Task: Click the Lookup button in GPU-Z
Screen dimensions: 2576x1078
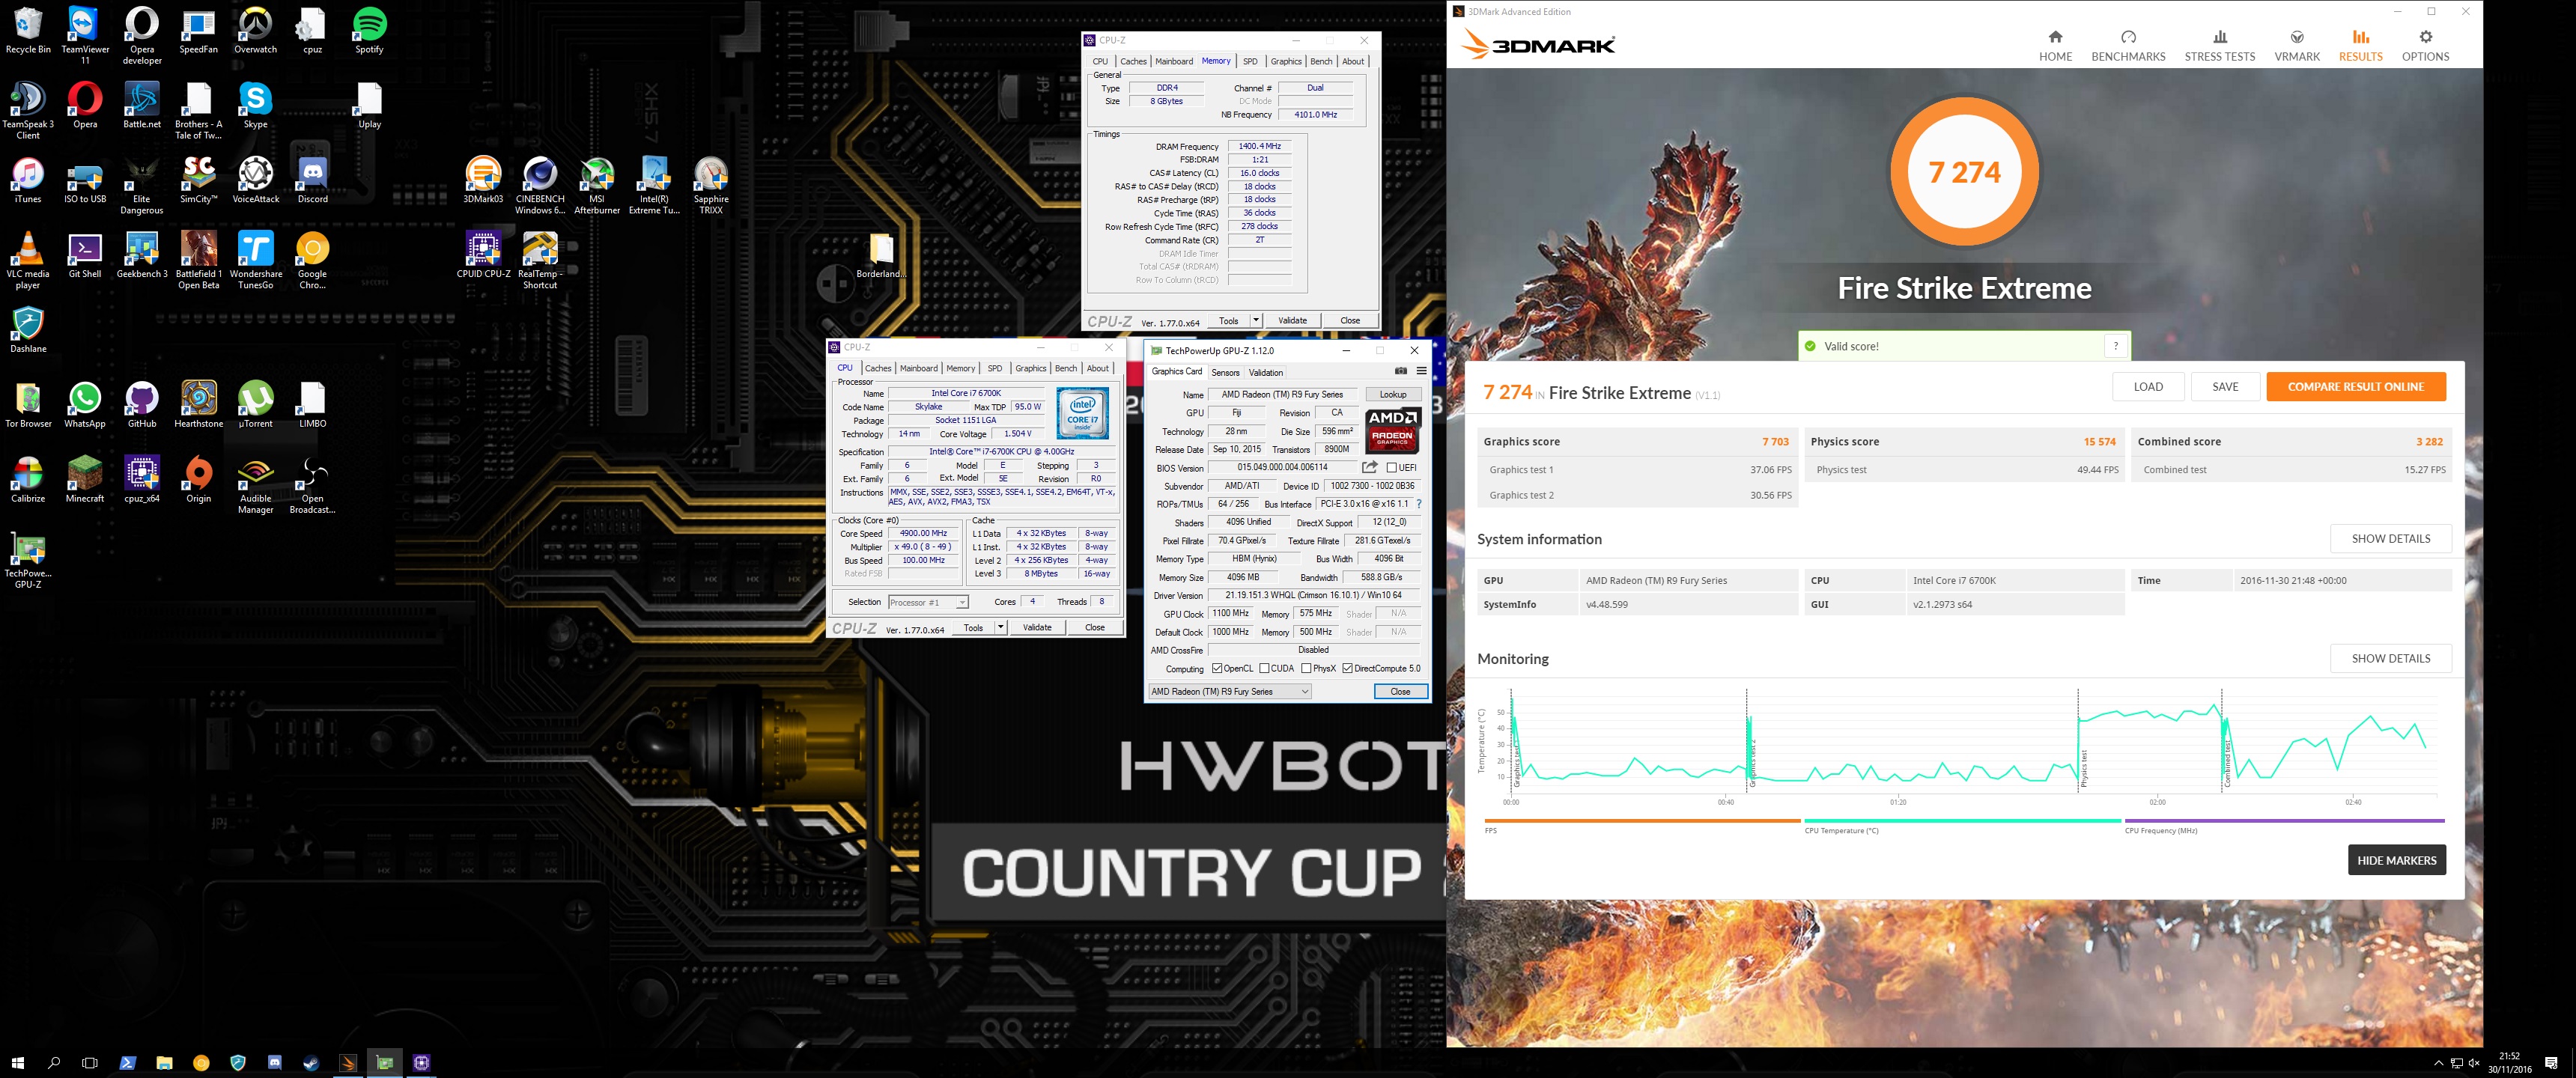Action: click(x=1392, y=394)
